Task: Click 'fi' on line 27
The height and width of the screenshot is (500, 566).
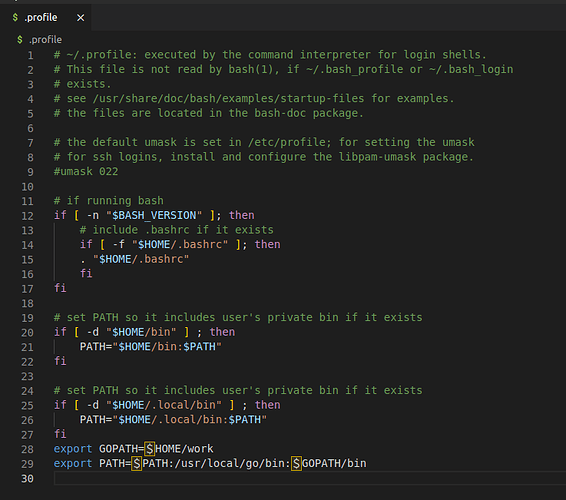Action: point(60,434)
